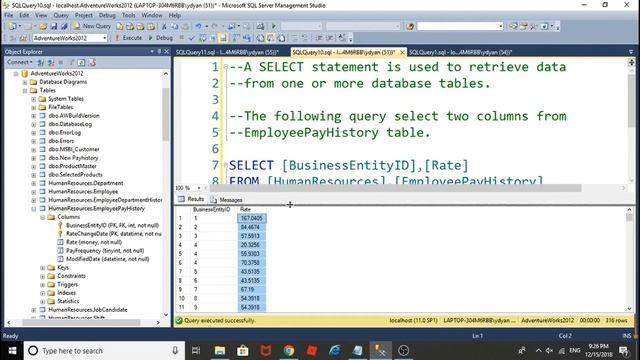Image resolution: width=640 pixels, height=360 pixels.
Task: Click the 167.0405 rate cell
Action: coord(251,218)
